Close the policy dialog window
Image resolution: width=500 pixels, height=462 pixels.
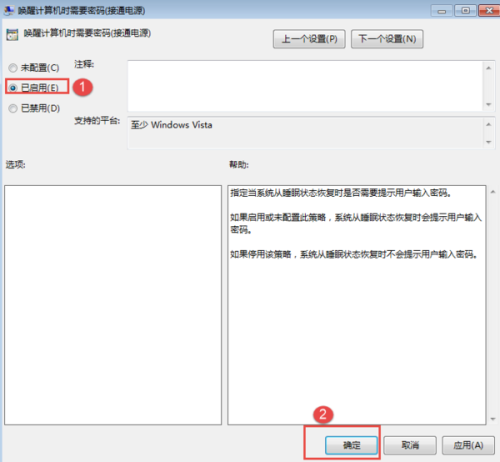(x=489, y=11)
